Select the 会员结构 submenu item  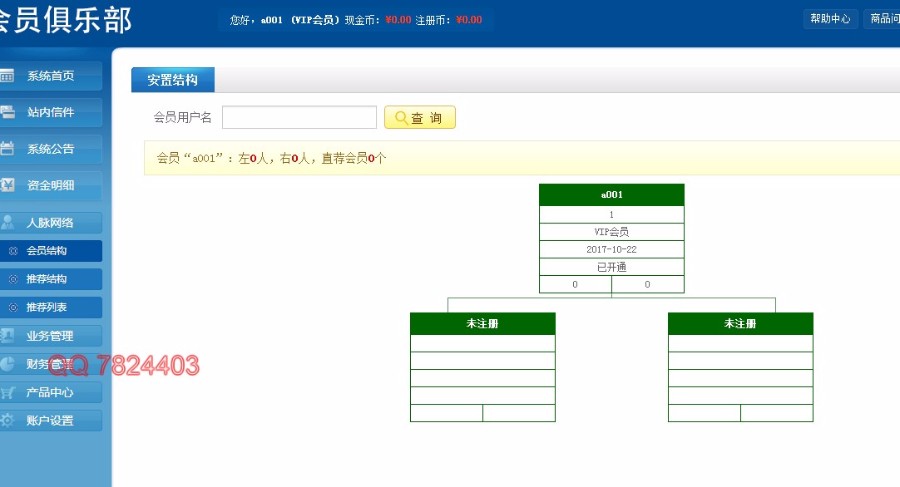pos(47,251)
